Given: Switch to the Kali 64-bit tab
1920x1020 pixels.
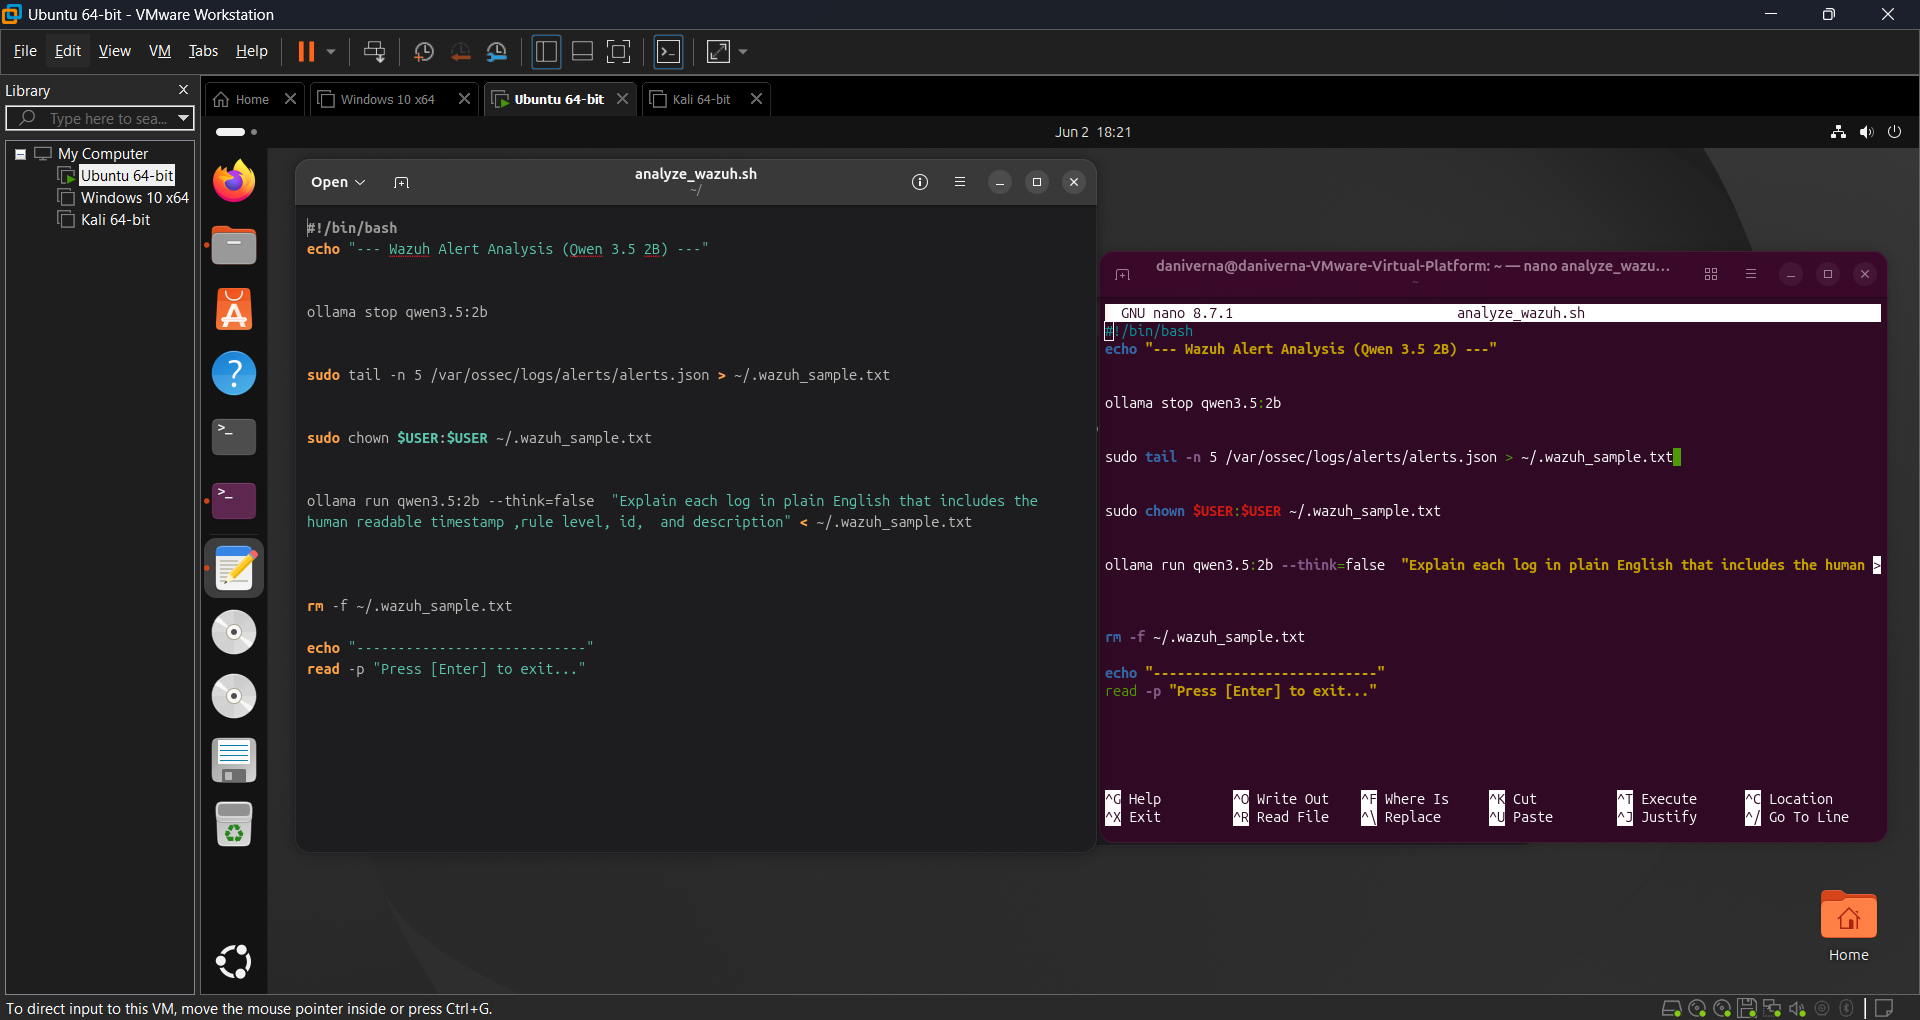Looking at the screenshot, I should coord(701,99).
